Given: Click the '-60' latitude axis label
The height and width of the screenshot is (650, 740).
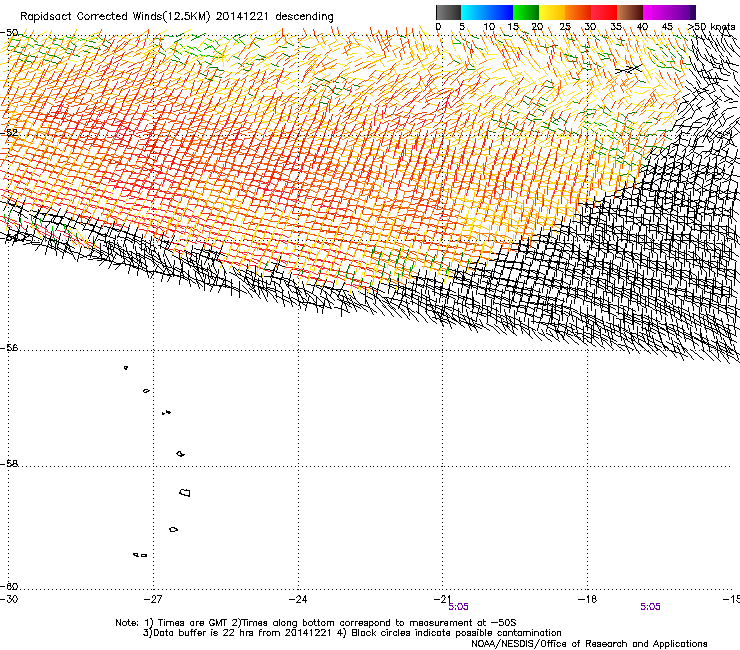Looking at the screenshot, I should (x=9, y=587).
